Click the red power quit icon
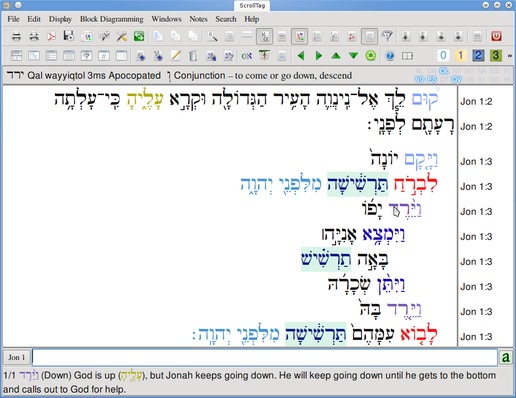The width and height of the screenshot is (516, 398). coord(496,36)
